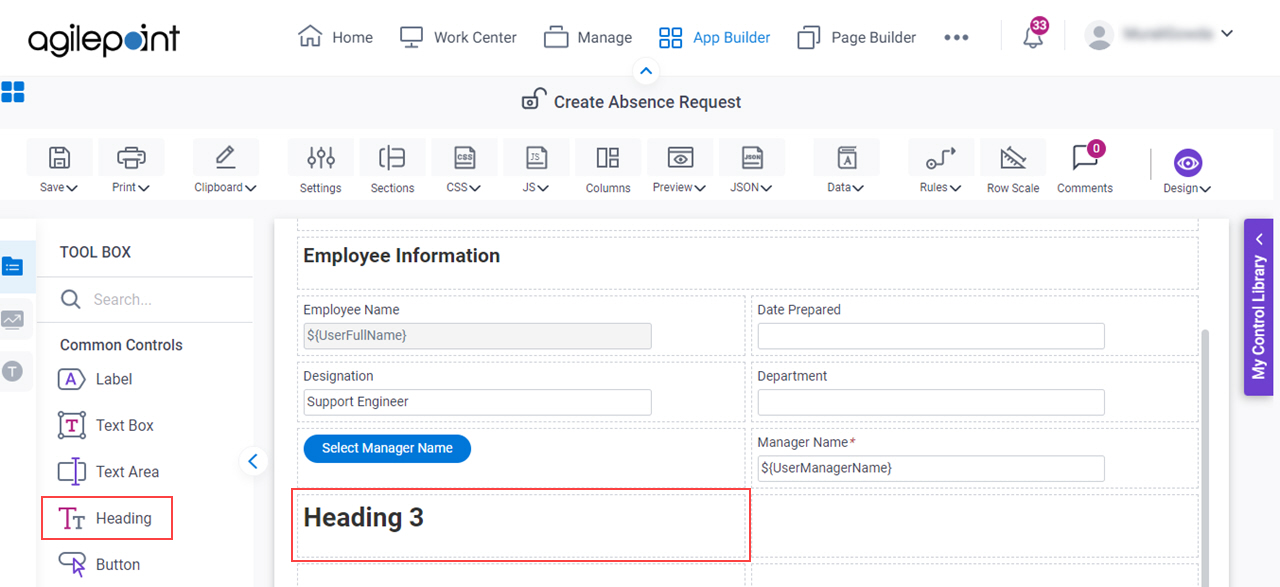
Task: Click Common Controls section title
Action: (x=121, y=345)
